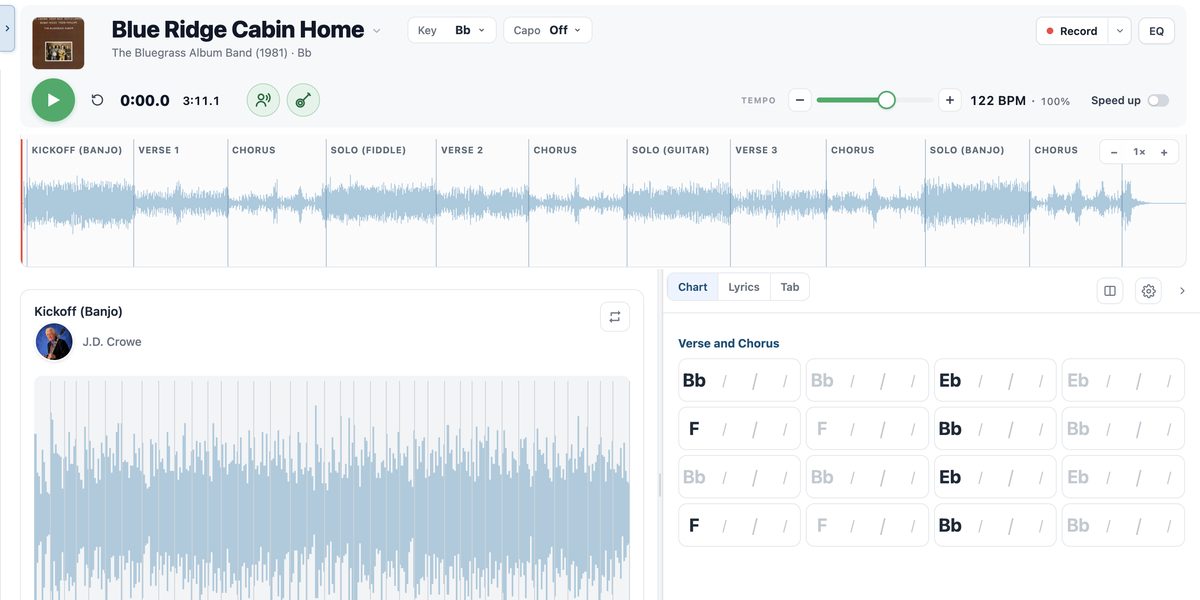Decrease tempo with the minus button
The image size is (1200, 600).
[x=800, y=100]
